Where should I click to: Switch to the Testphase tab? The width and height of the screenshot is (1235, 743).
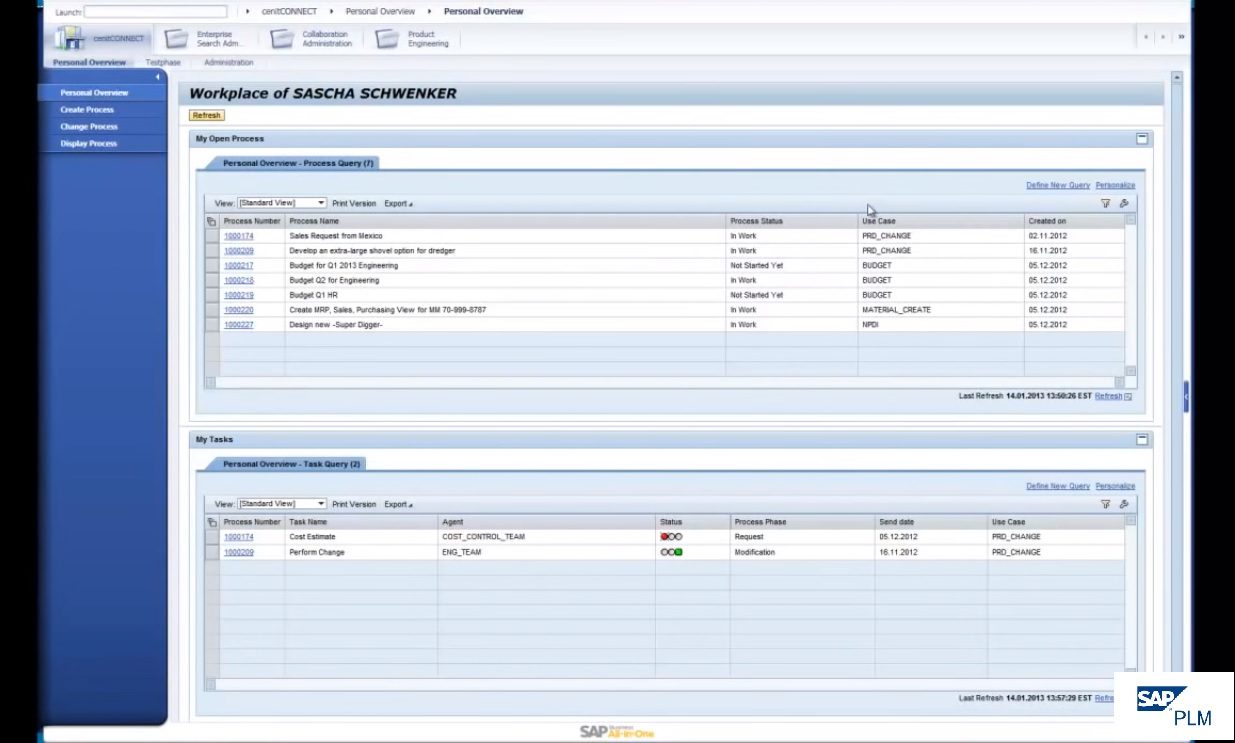pos(162,61)
